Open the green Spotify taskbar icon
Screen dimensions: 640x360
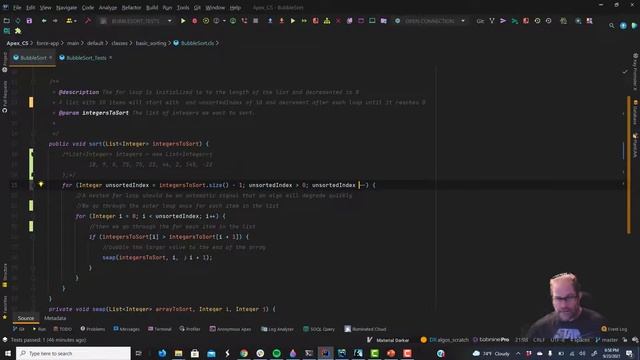[x=276, y=353]
